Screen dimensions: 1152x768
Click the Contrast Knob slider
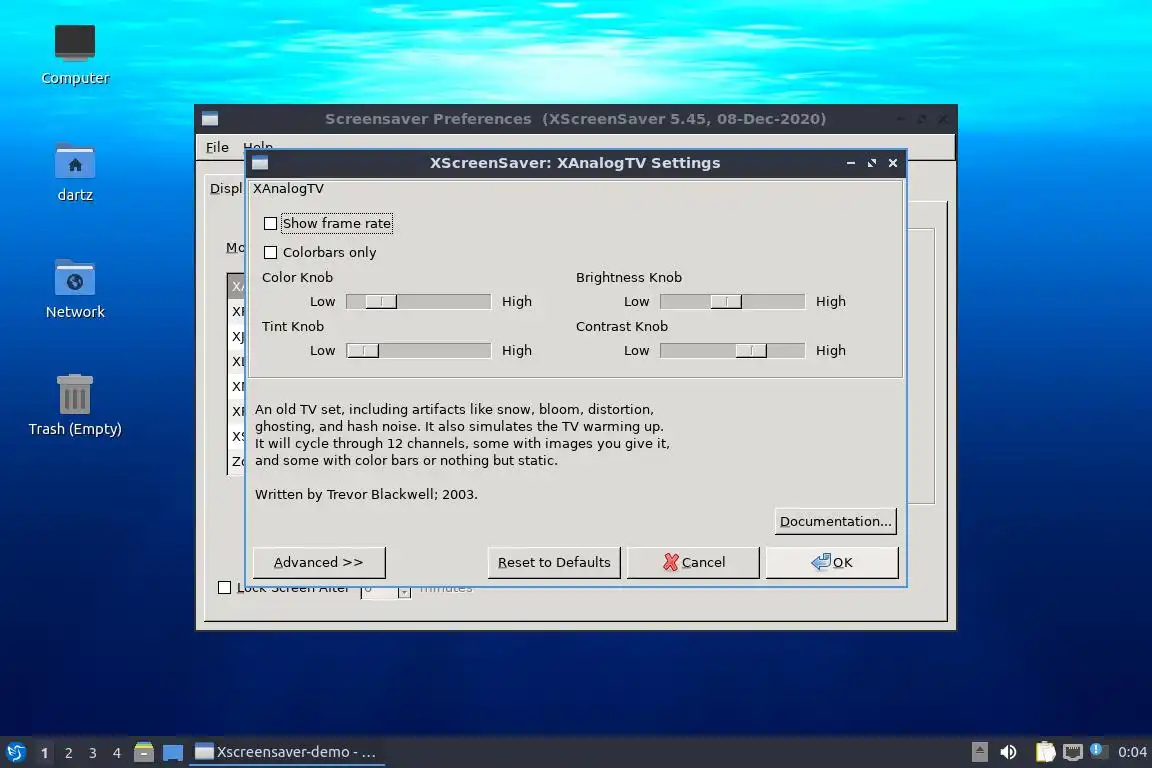[732, 351]
